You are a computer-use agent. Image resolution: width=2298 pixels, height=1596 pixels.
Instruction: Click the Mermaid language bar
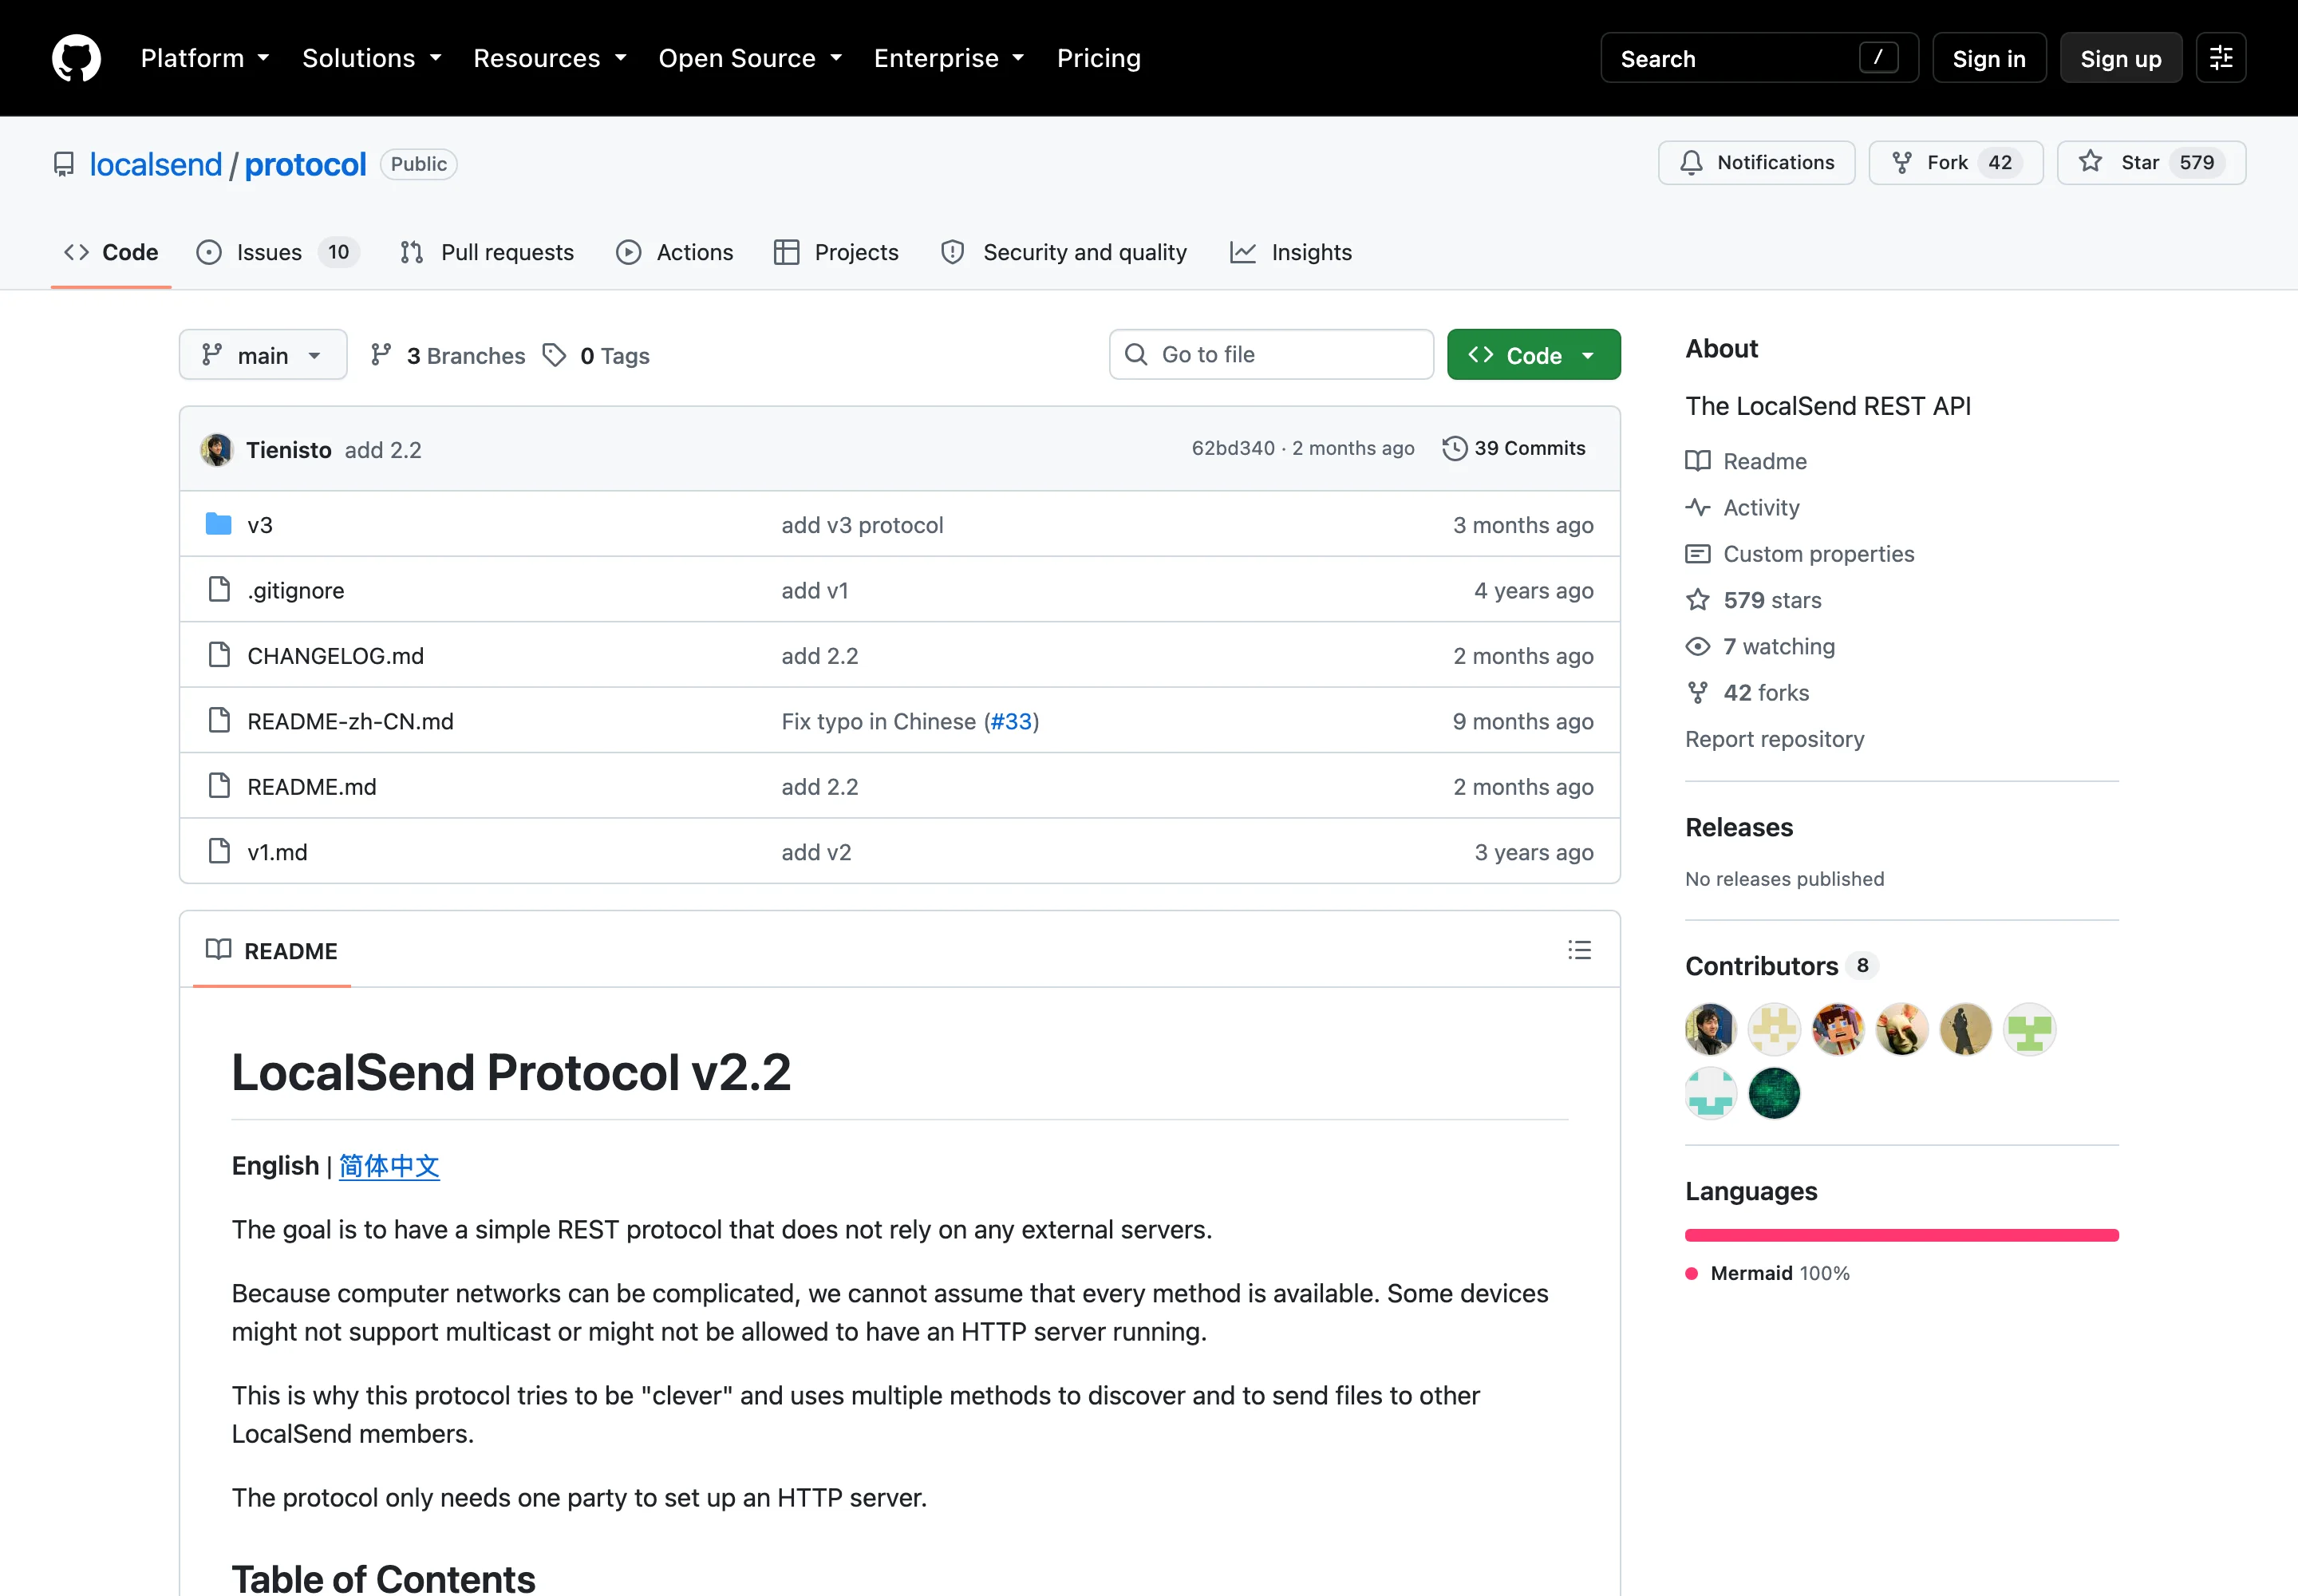(1901, 1235)
